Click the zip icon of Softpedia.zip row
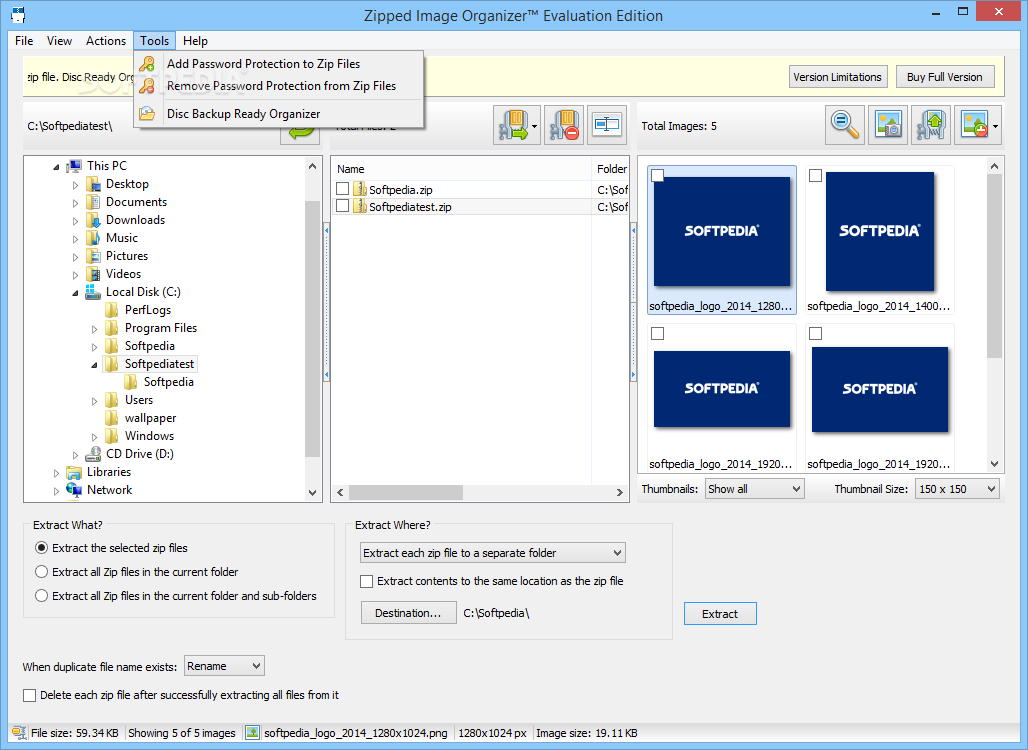The width and height of the screenshot is (1028, 750). click(359, 189)
